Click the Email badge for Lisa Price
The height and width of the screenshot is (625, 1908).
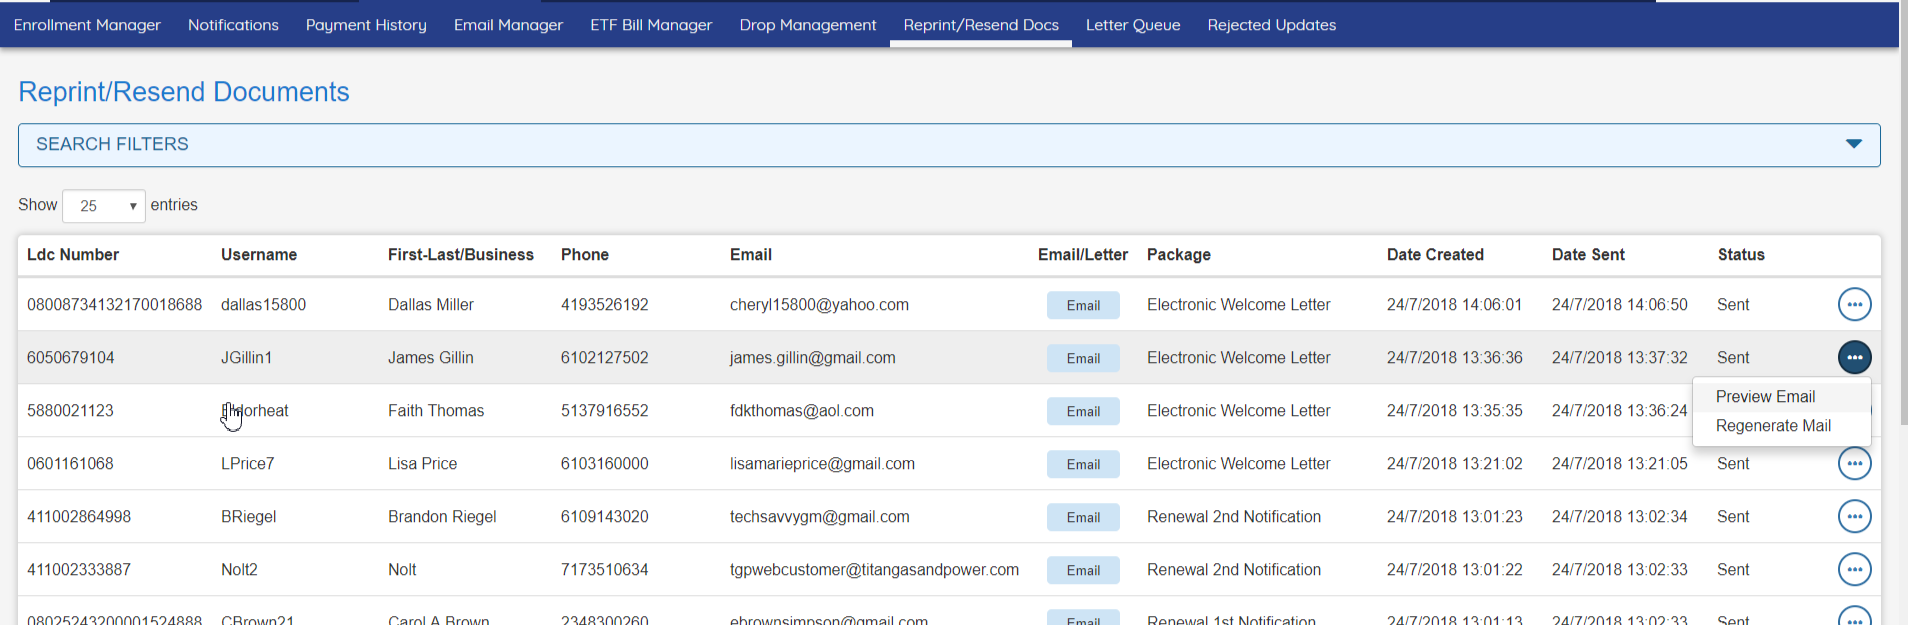1083,464
